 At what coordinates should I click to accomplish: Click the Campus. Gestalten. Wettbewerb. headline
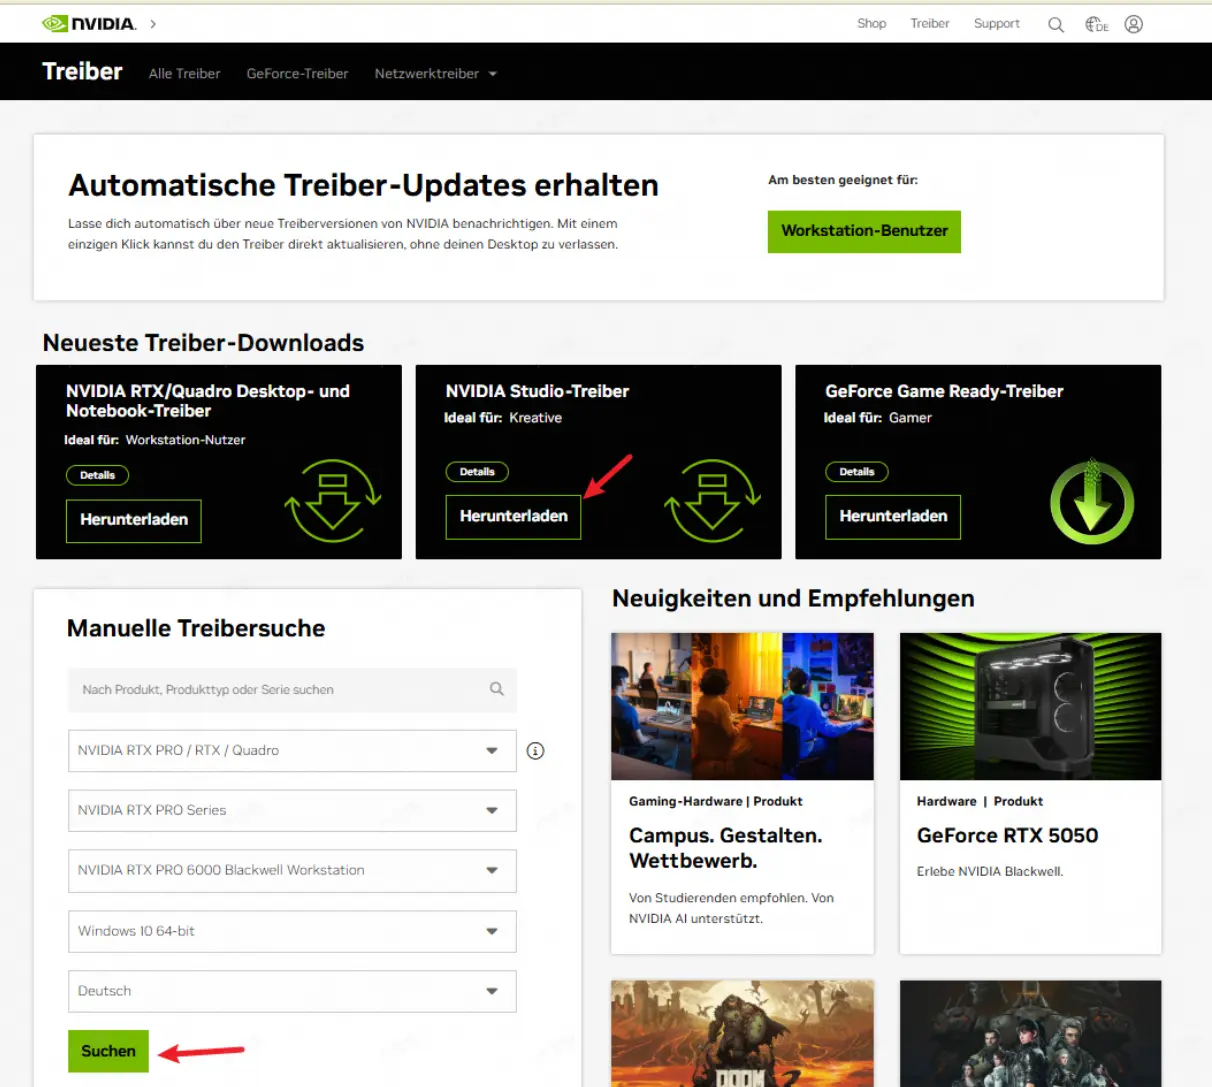(726, 848)
